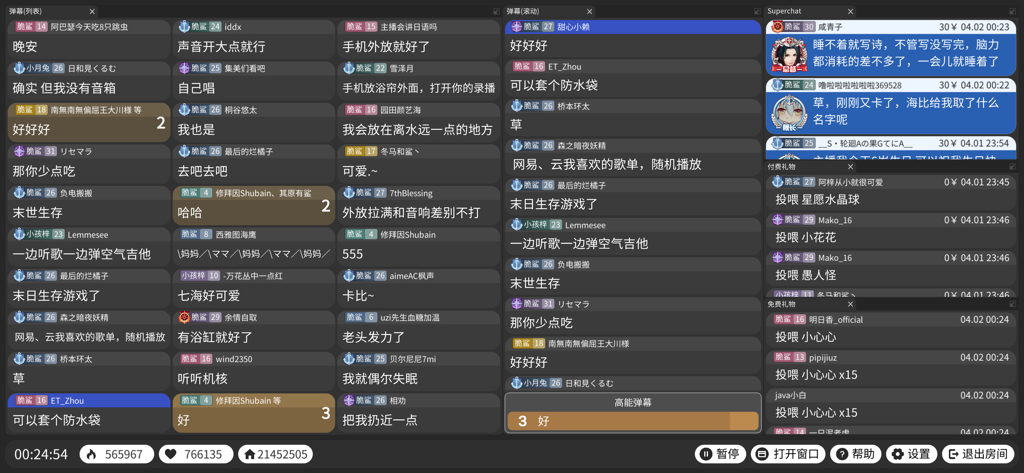The width and height of the screenshot is (1024, 473).
Task: Select the 我就偶尔失眠 message
Action: coord(419,371)
